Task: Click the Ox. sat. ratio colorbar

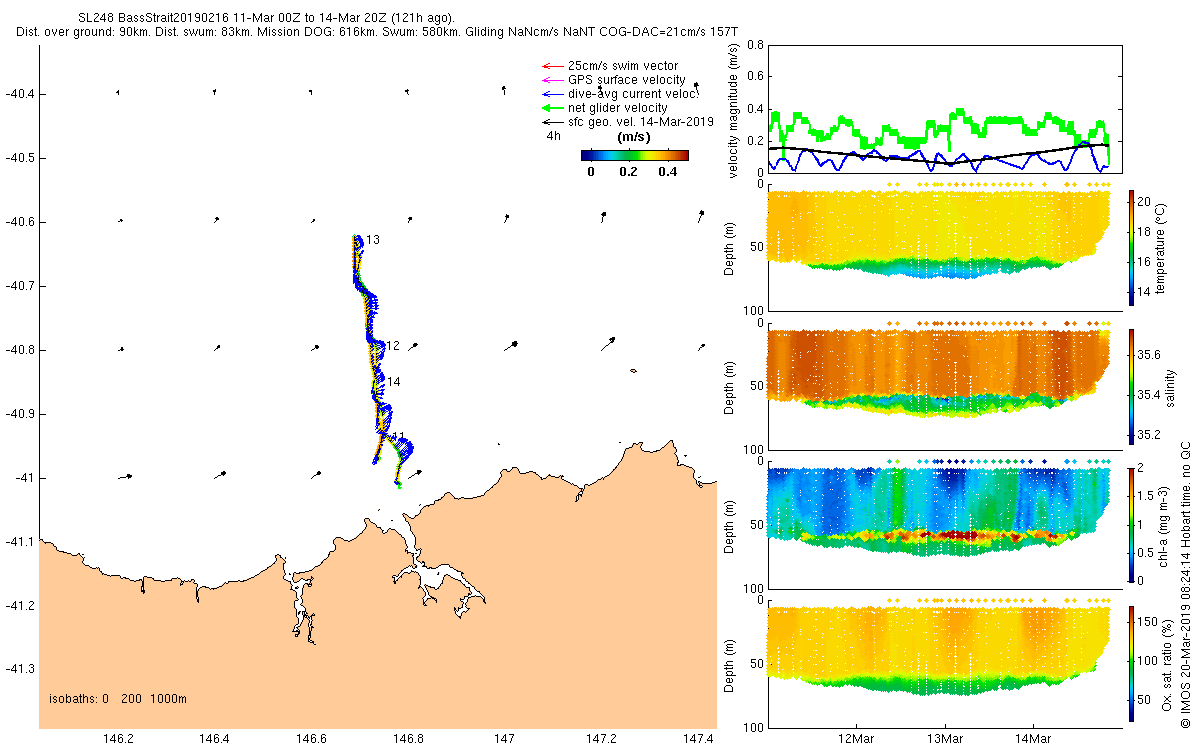Action: pos(1131,663)
